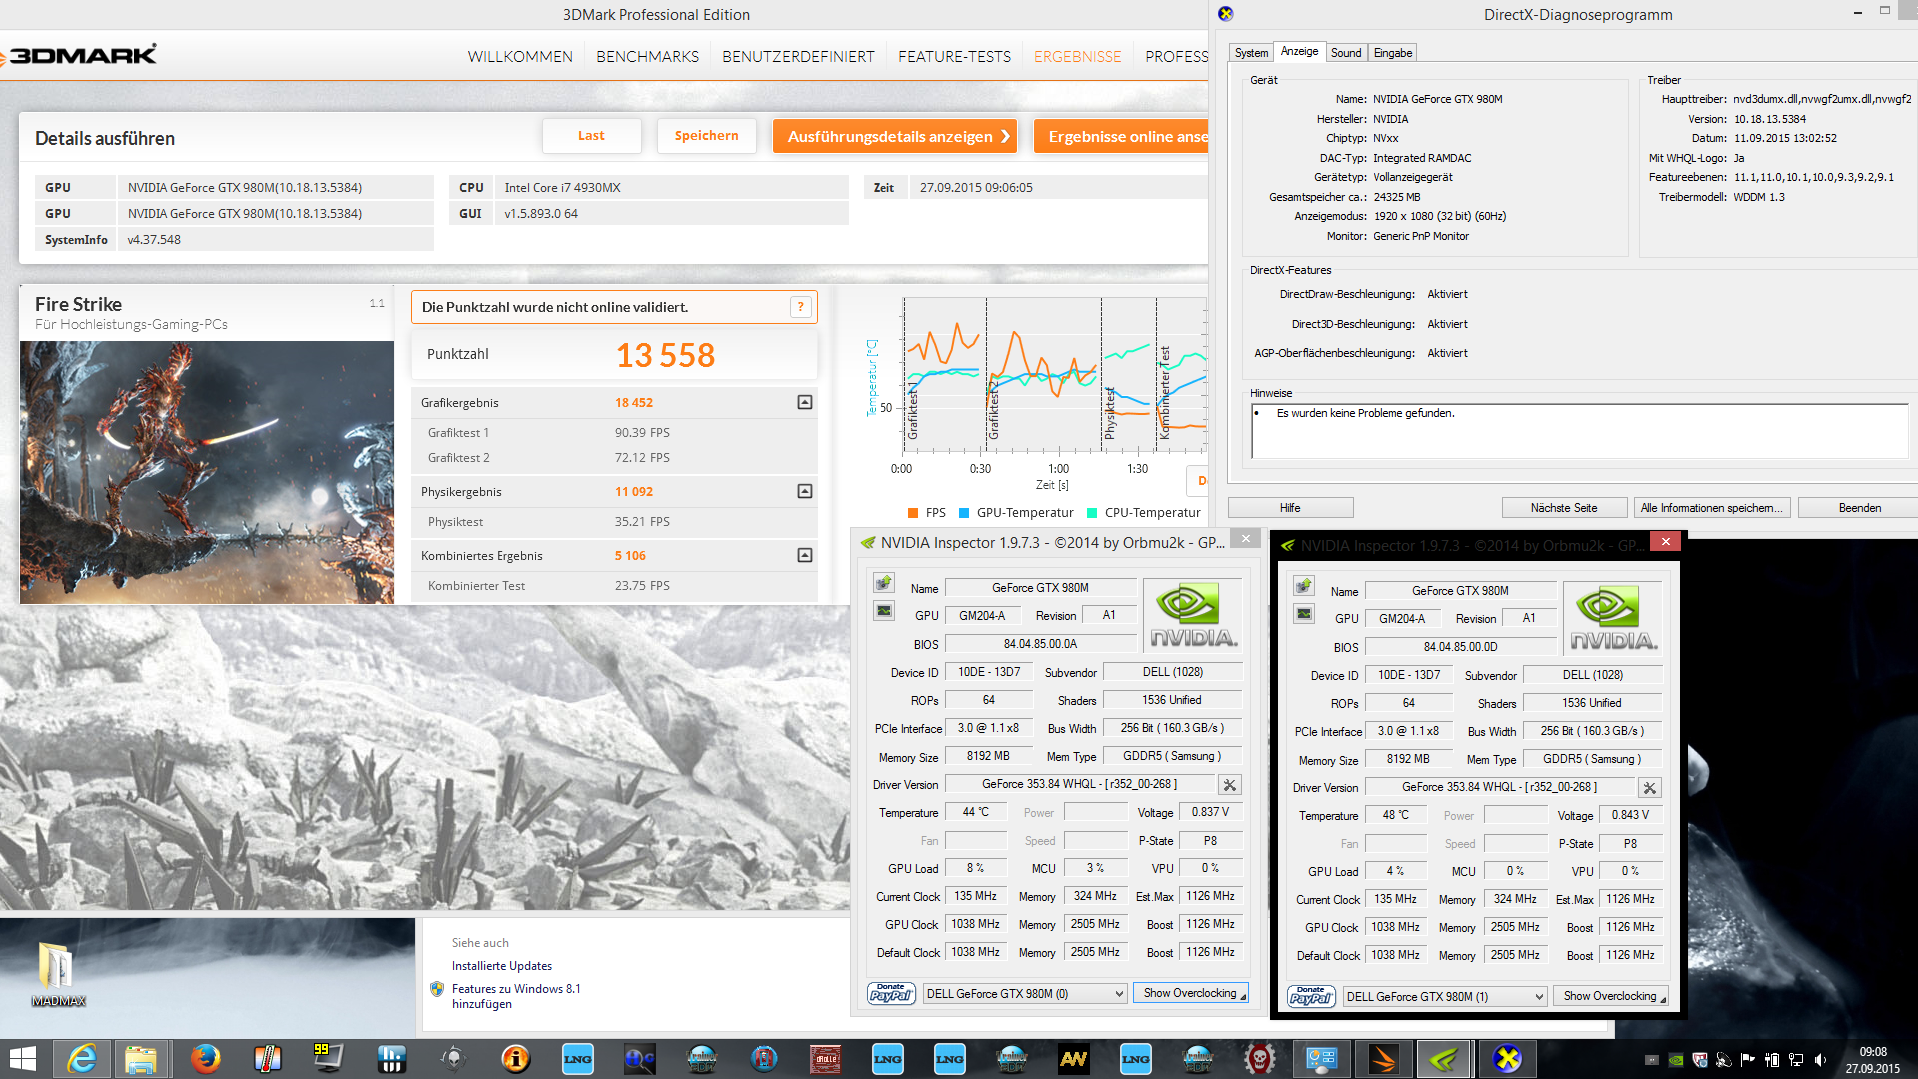1918x1079 pixels.
Task: Click Ergebnisse online ansehen button
Action: (x=1122, y=136)
